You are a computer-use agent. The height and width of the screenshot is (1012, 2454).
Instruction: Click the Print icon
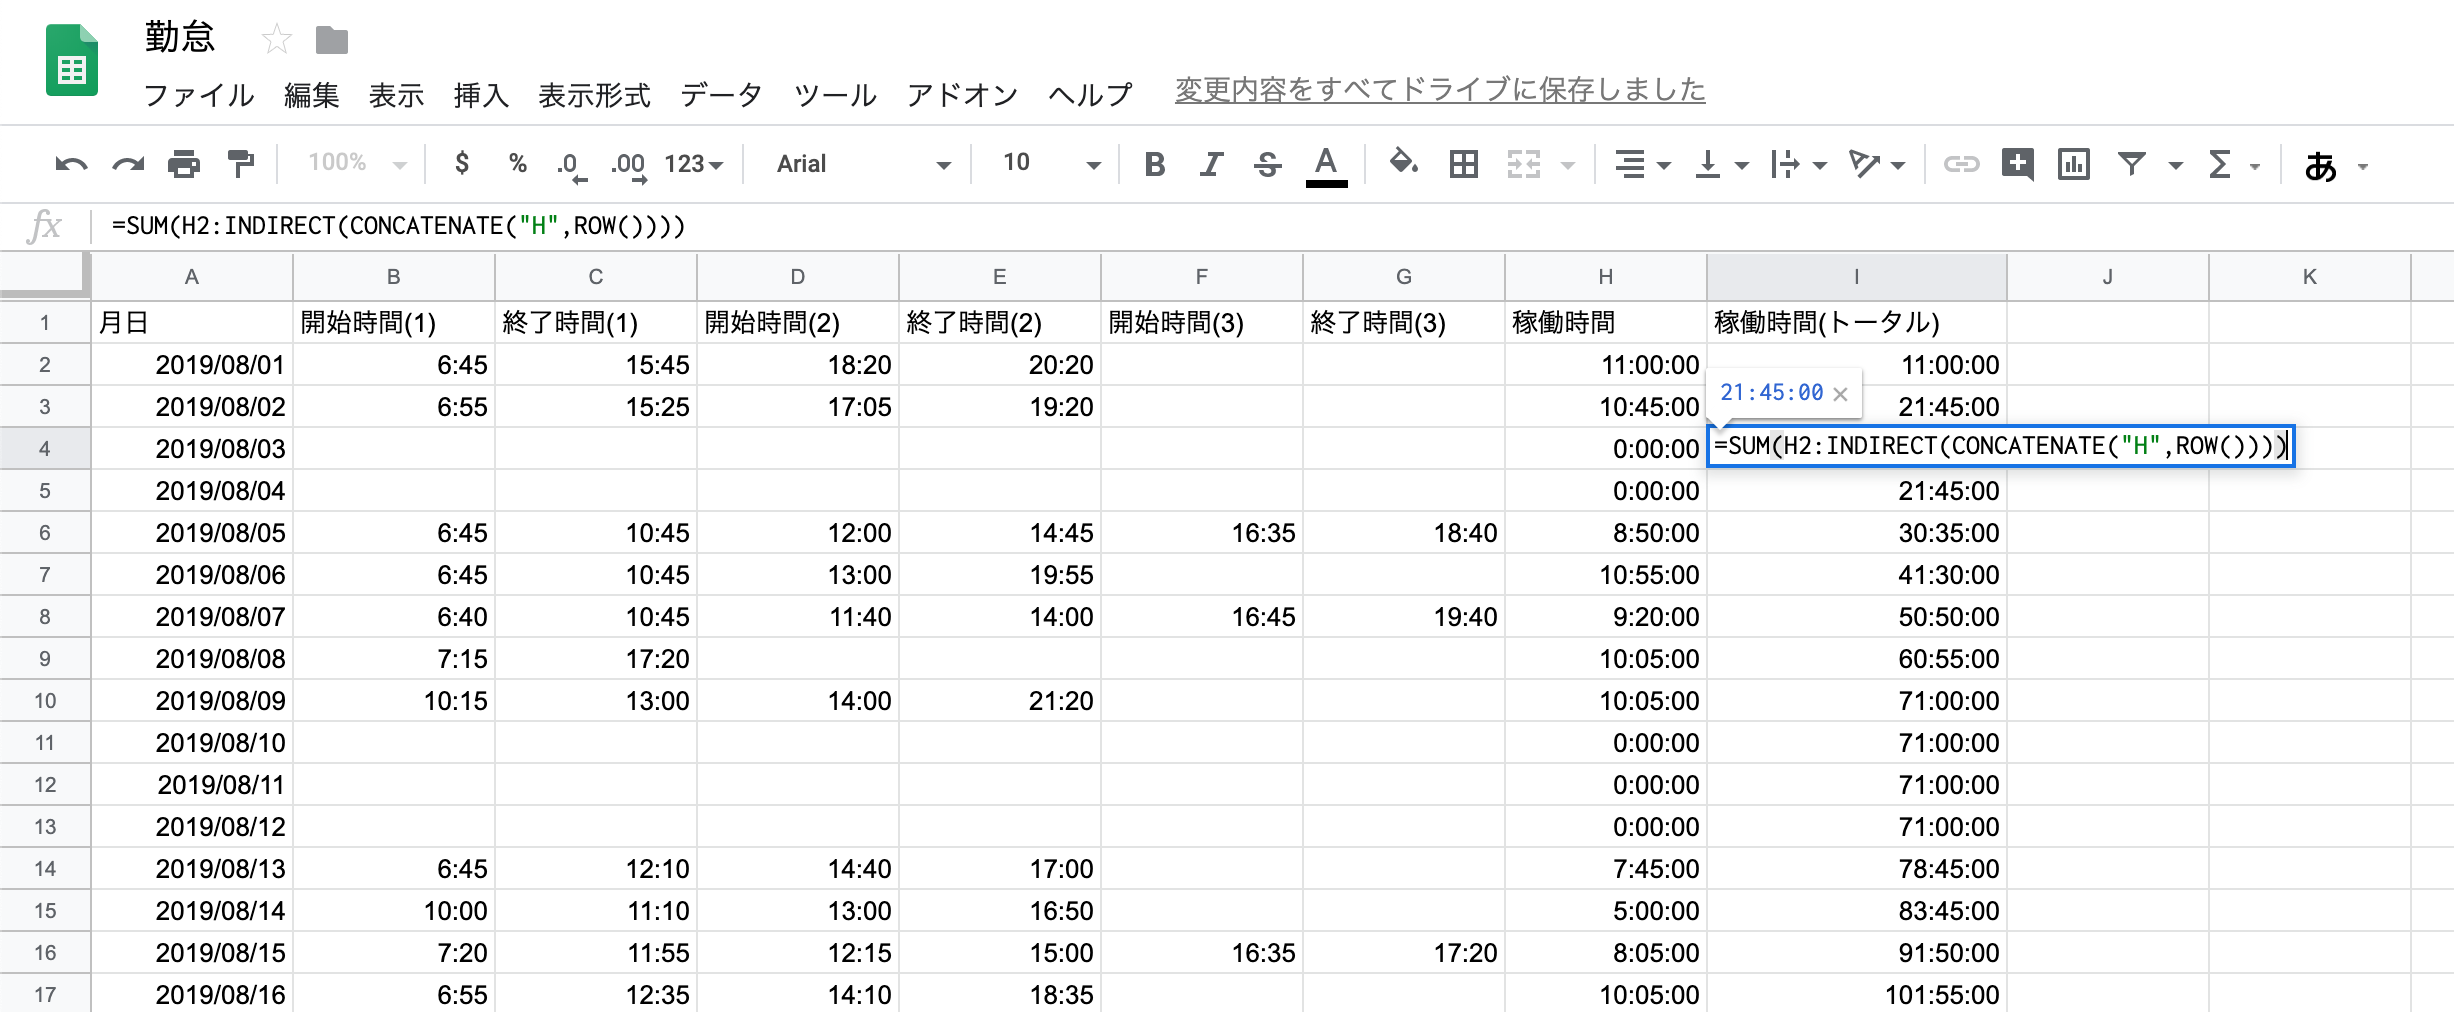pos(184,164)
